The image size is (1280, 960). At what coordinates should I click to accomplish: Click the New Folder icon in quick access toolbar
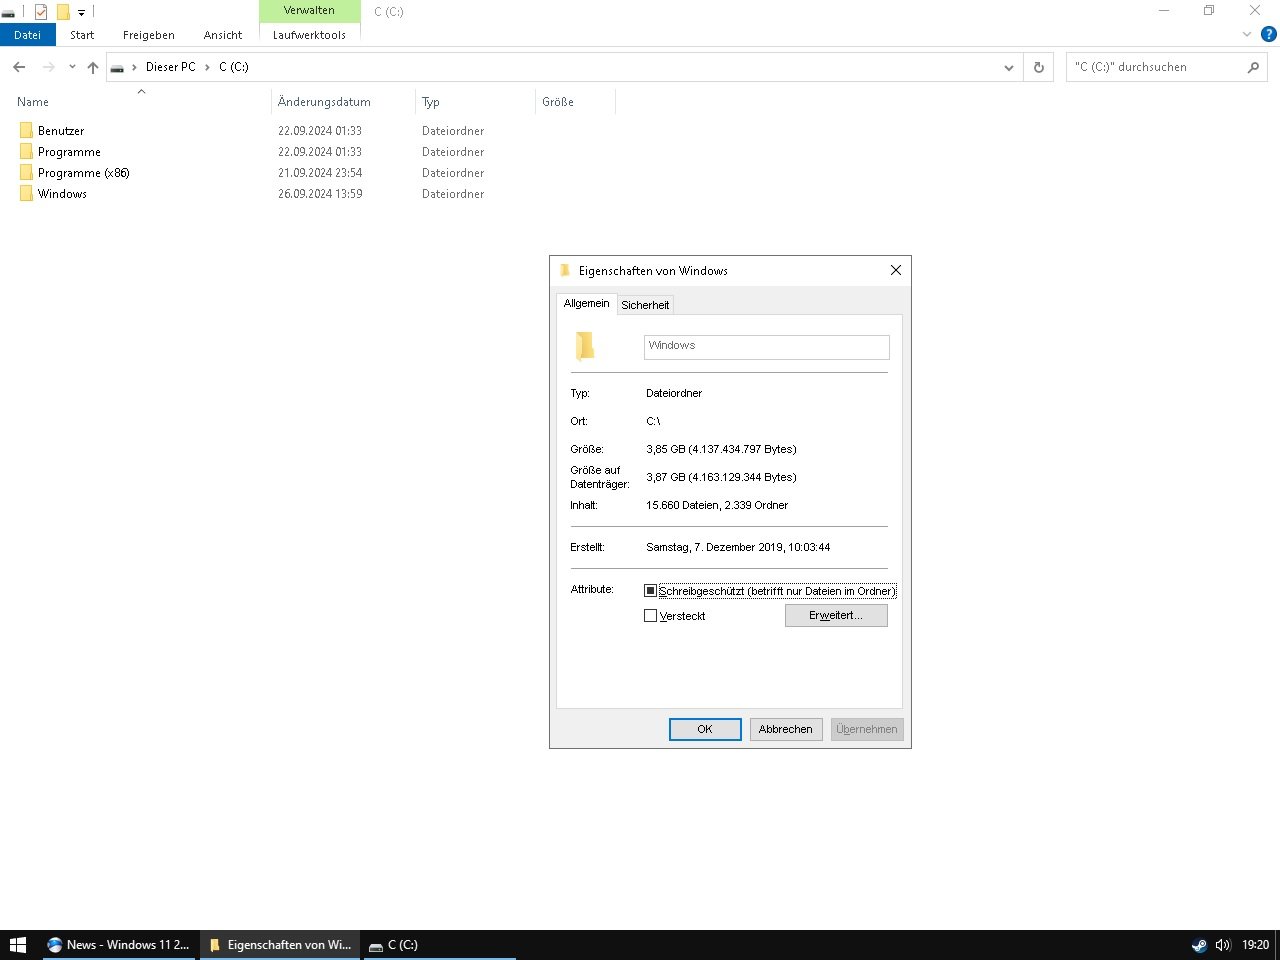tap(63, 12)
